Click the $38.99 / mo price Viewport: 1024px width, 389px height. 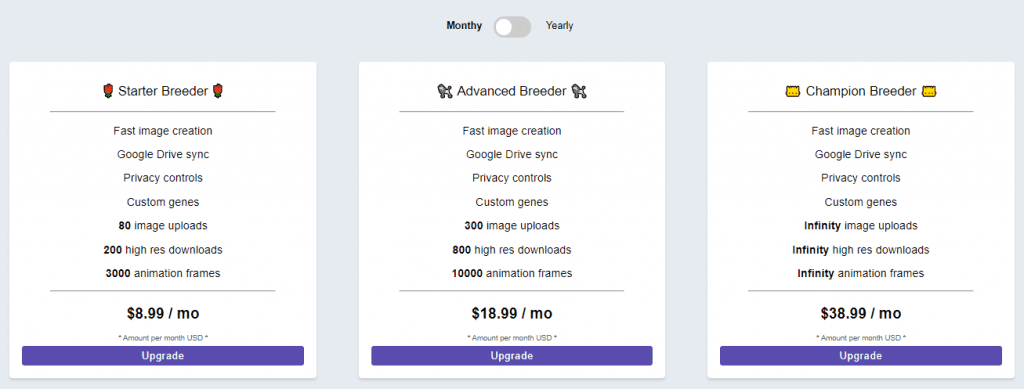pyautogui.click(x=861, y=313)
